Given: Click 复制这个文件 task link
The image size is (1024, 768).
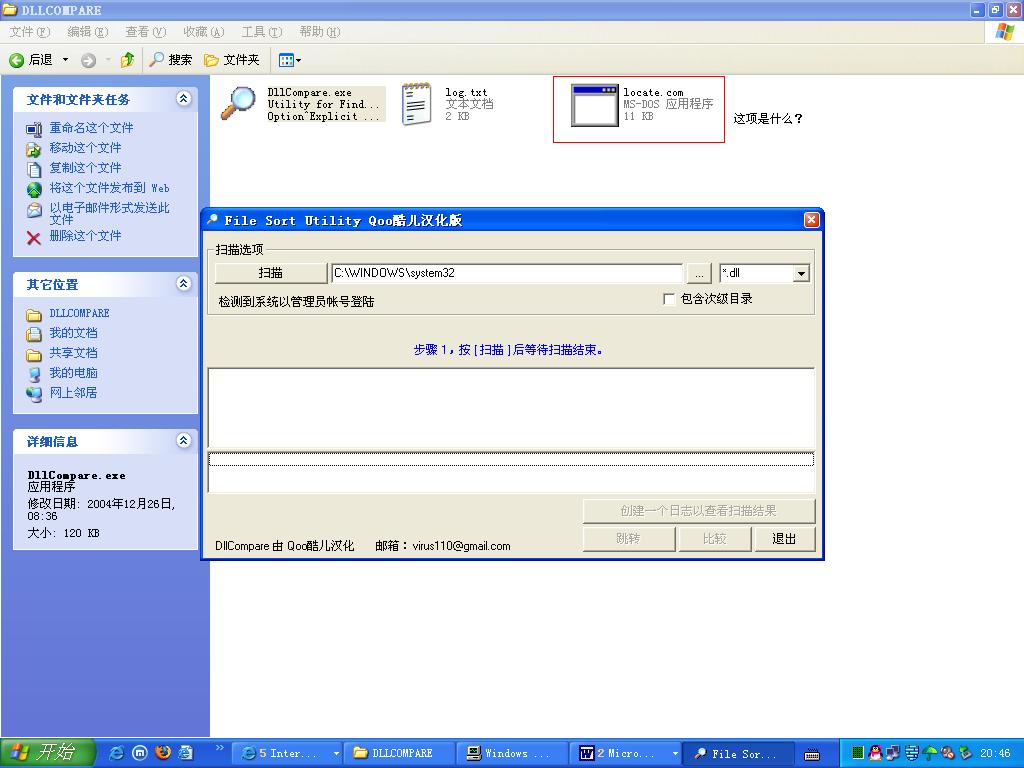Looking at the screenshot, I should 86,168.
